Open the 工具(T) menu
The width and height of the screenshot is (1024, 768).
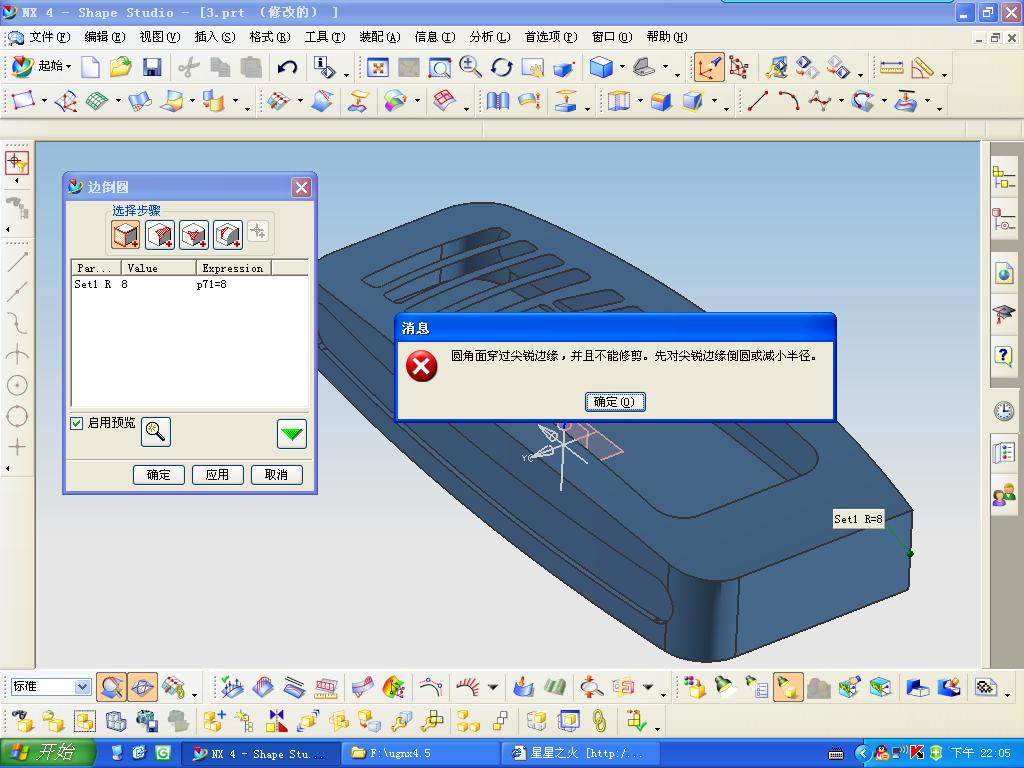click(325, 37)
